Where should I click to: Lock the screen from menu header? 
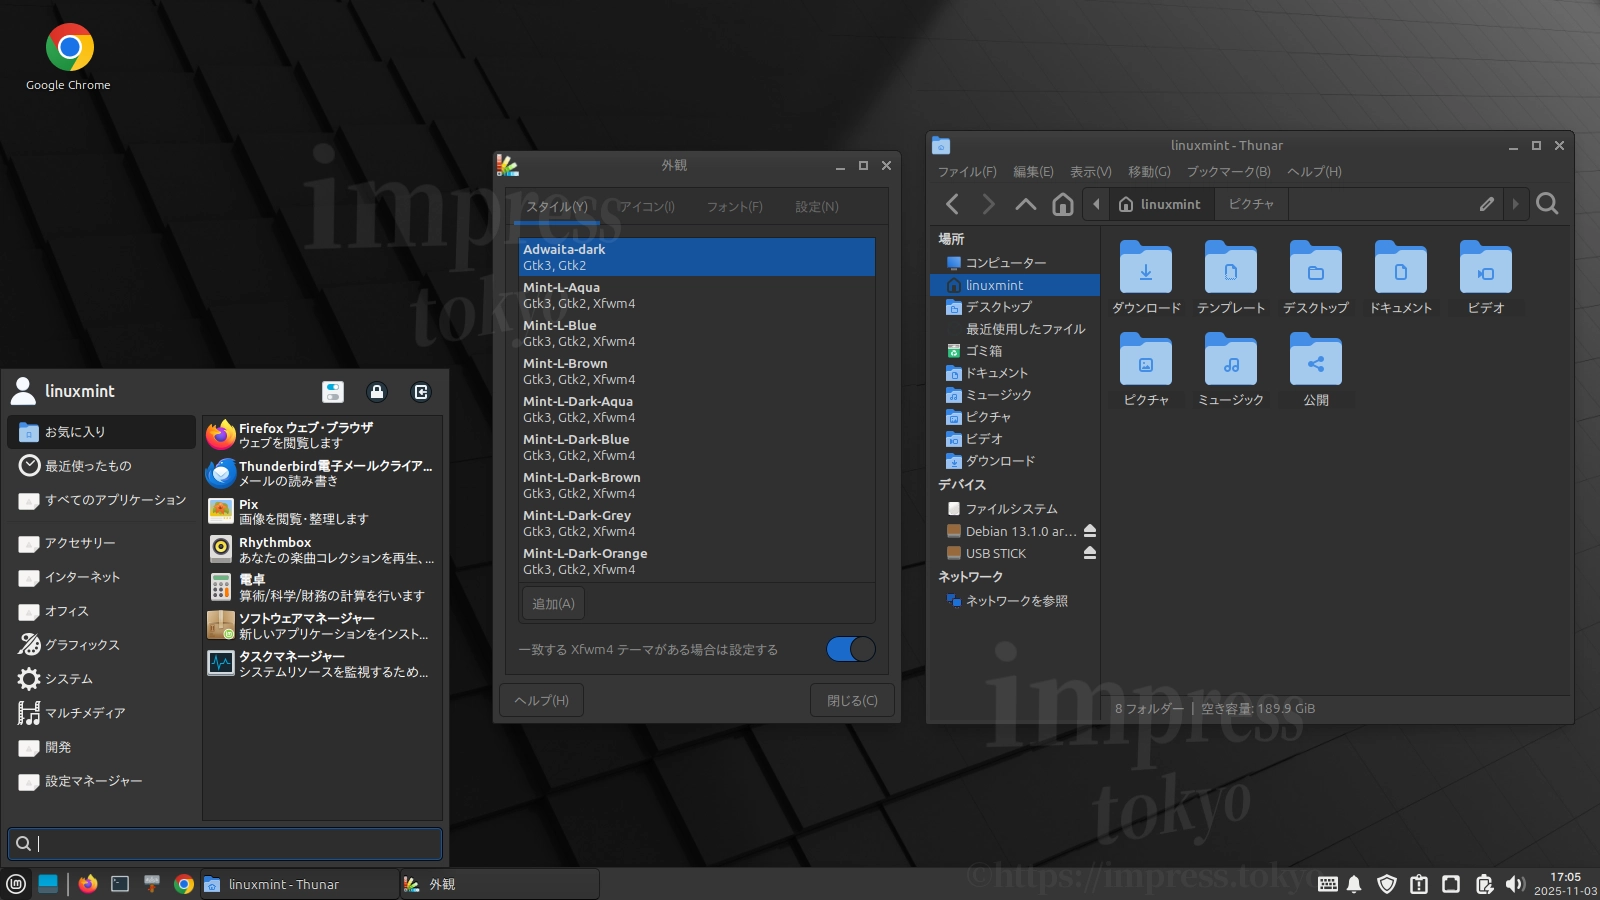[x=377, y=392]
